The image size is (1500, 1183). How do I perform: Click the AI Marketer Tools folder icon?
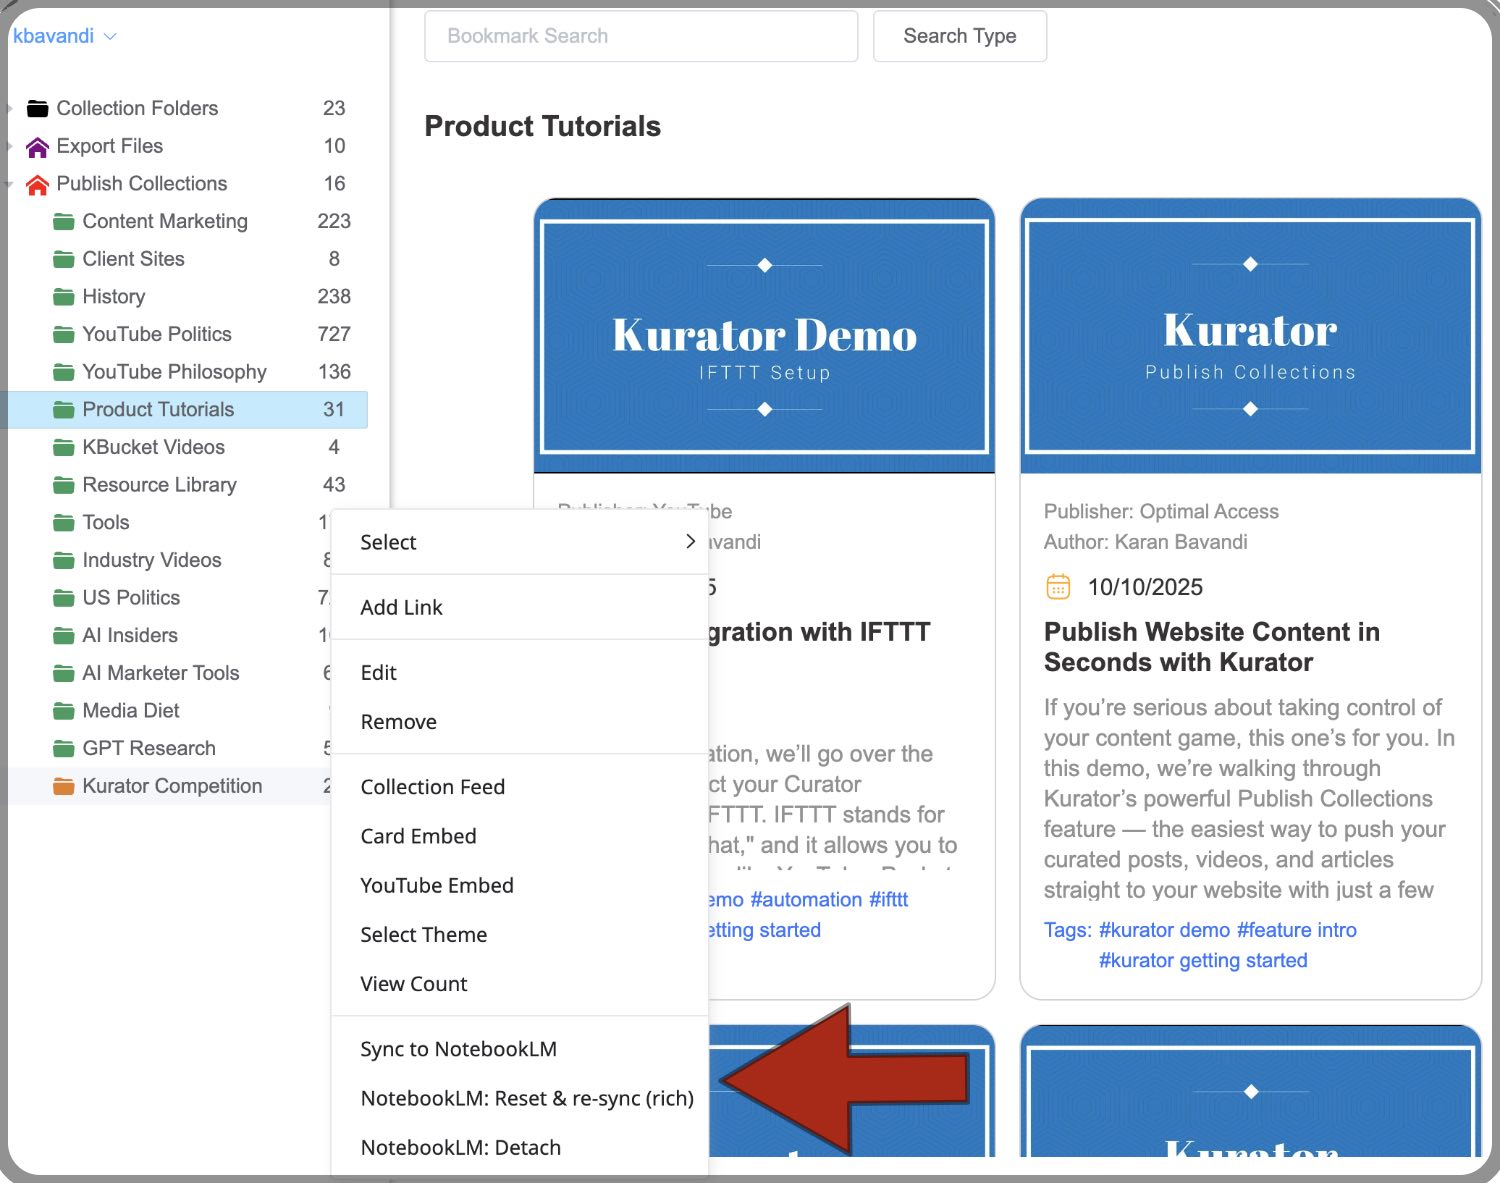click(x=64, y=674)
